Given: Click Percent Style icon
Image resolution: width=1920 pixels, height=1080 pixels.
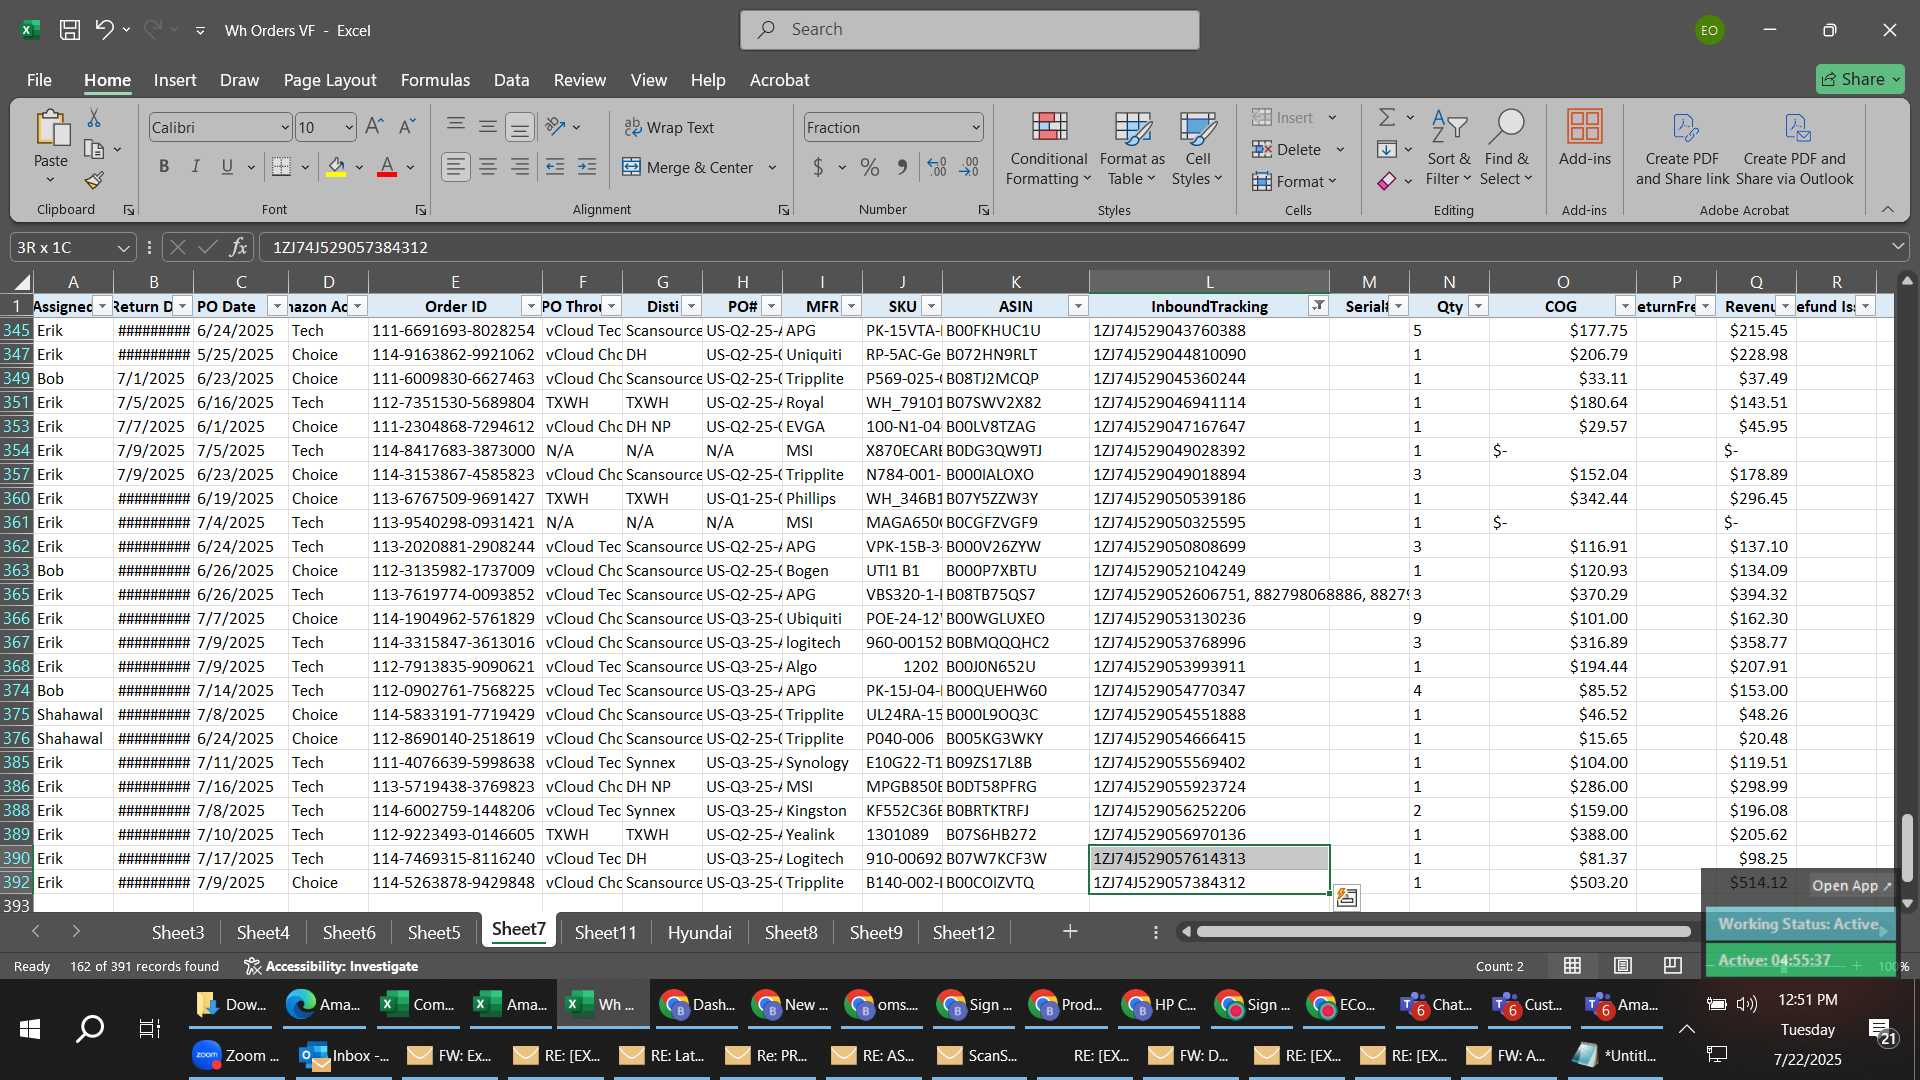Looking at the screenshot, I should click(x=870, y=167).
